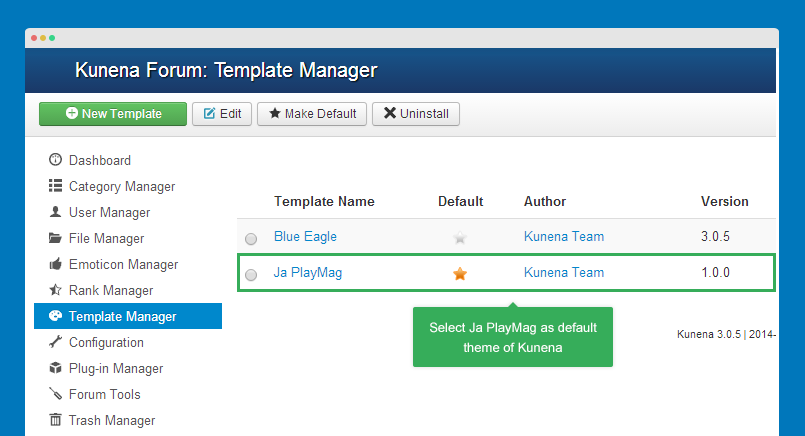The width and height of the screenshot is (805, 436).
Task: Open the Blue Eagle row's Kunena Team link
Action: pos(564,236)
